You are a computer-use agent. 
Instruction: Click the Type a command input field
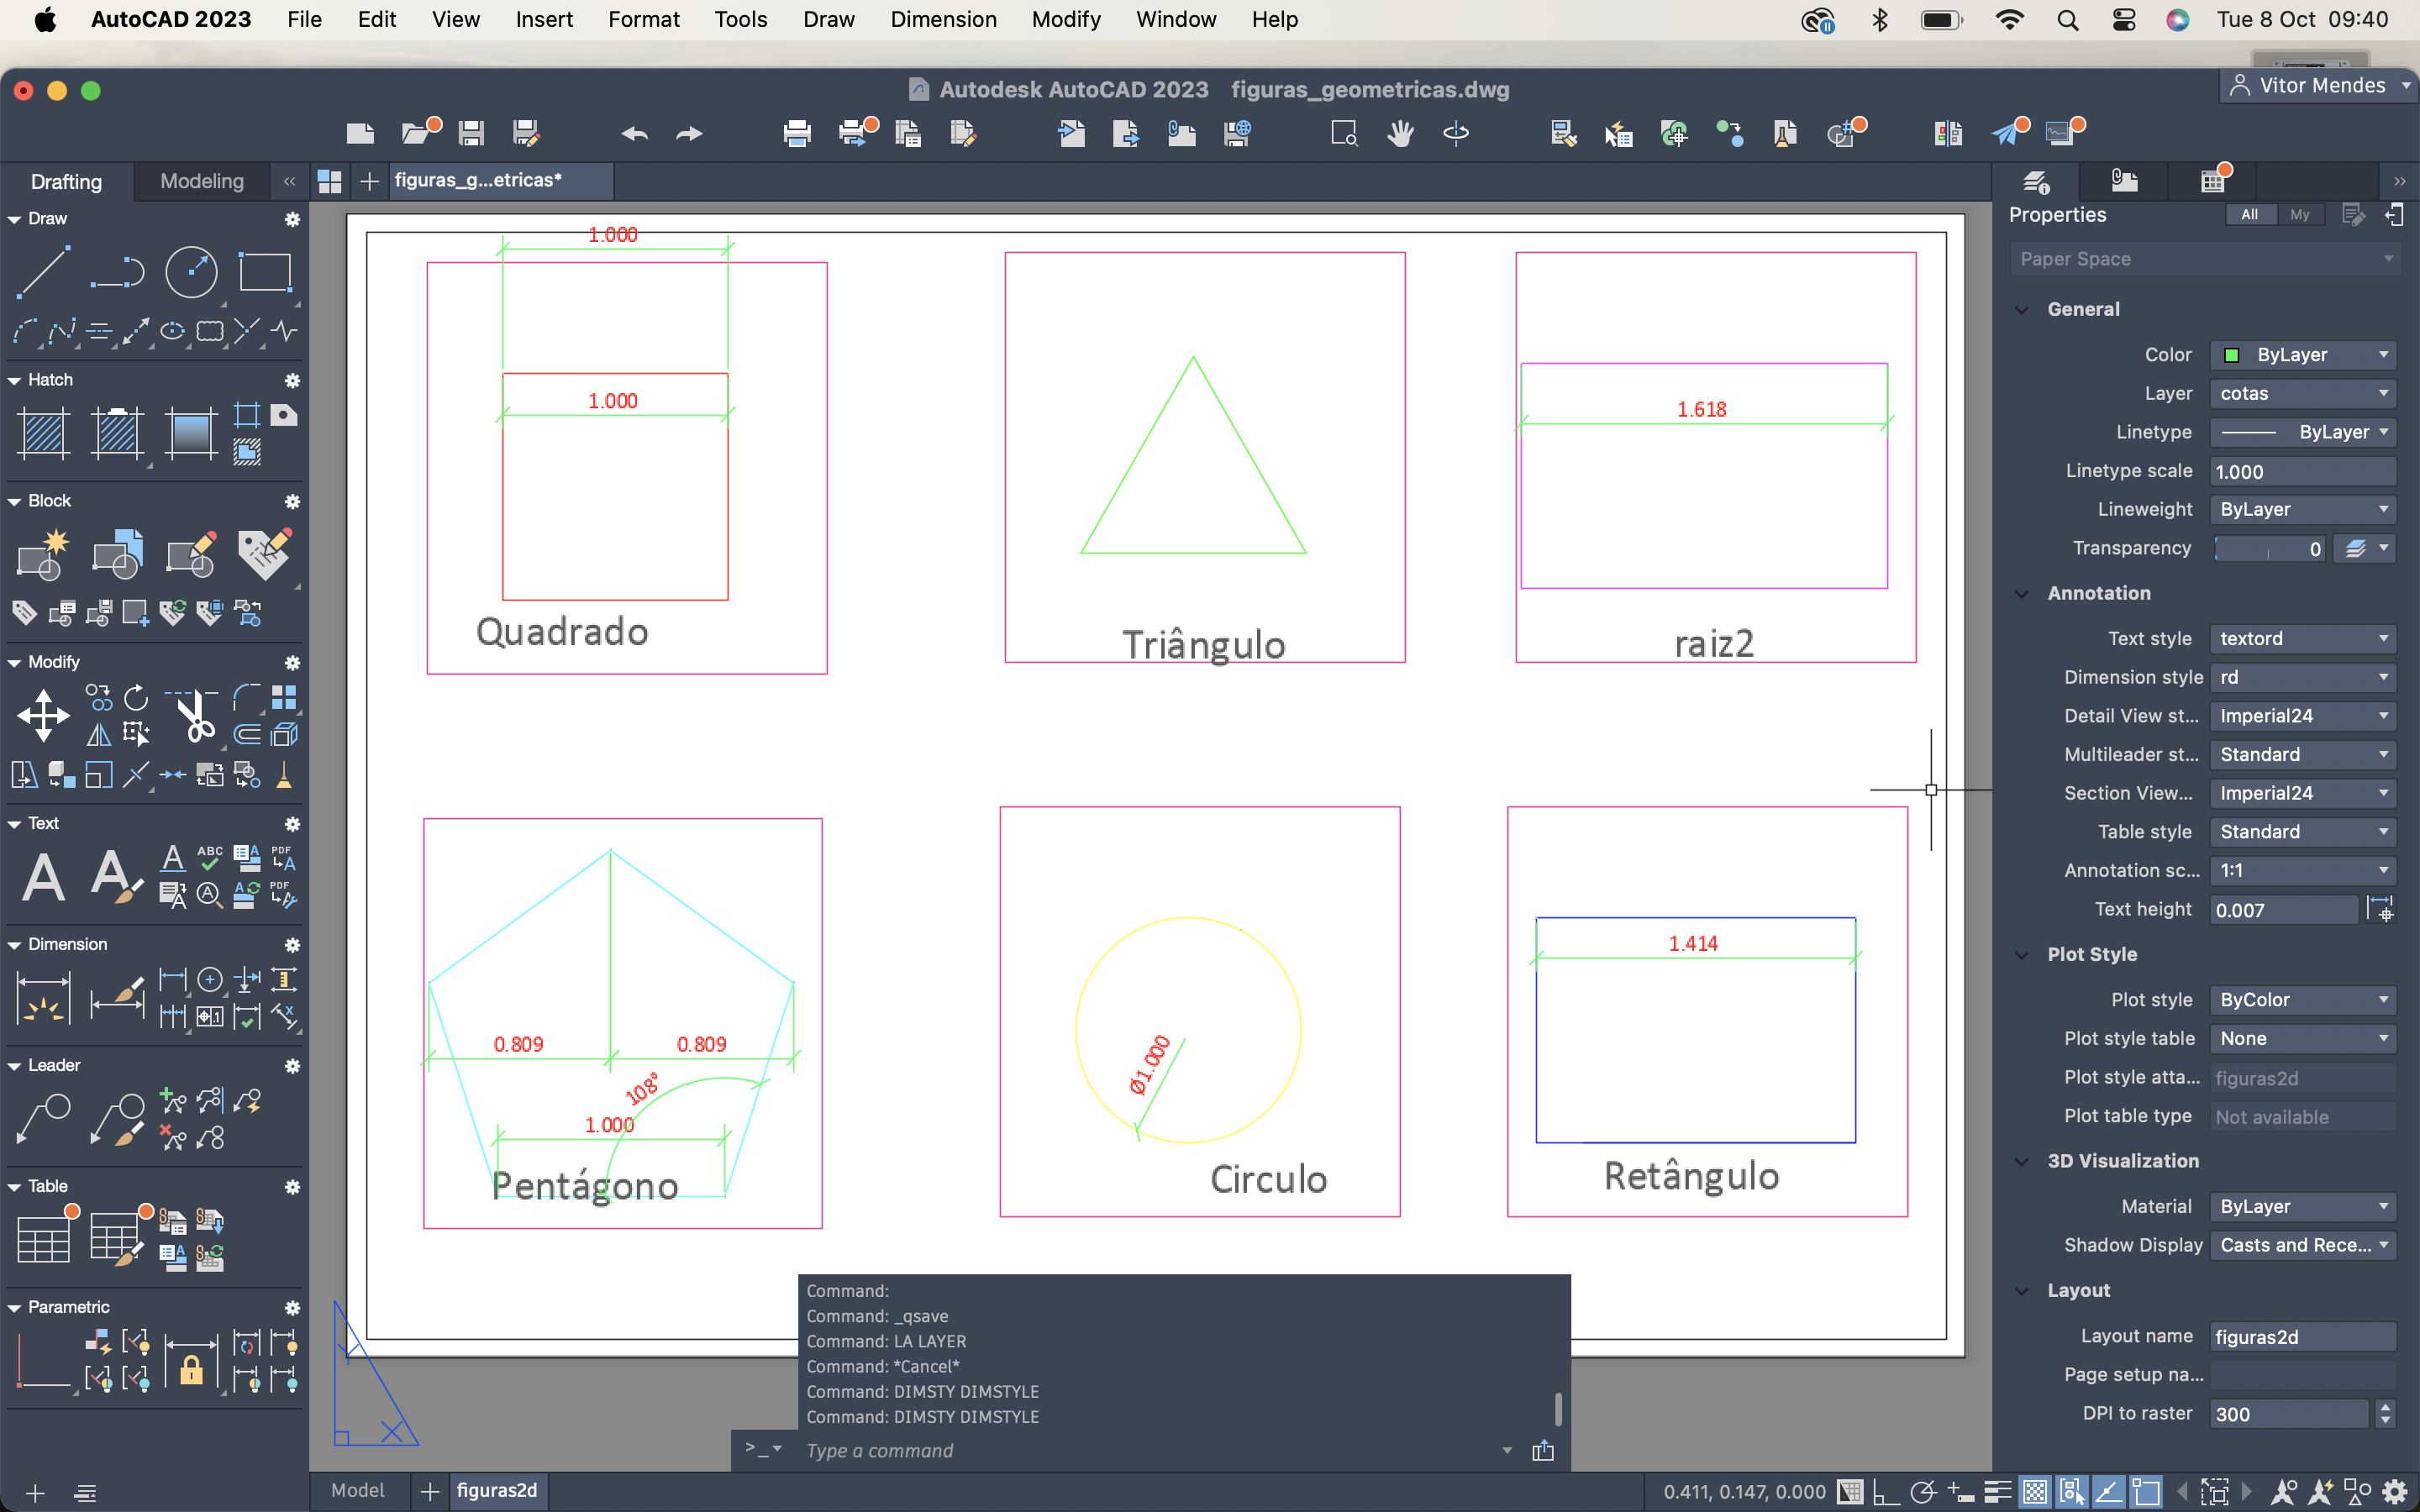coord(1150,1451)
